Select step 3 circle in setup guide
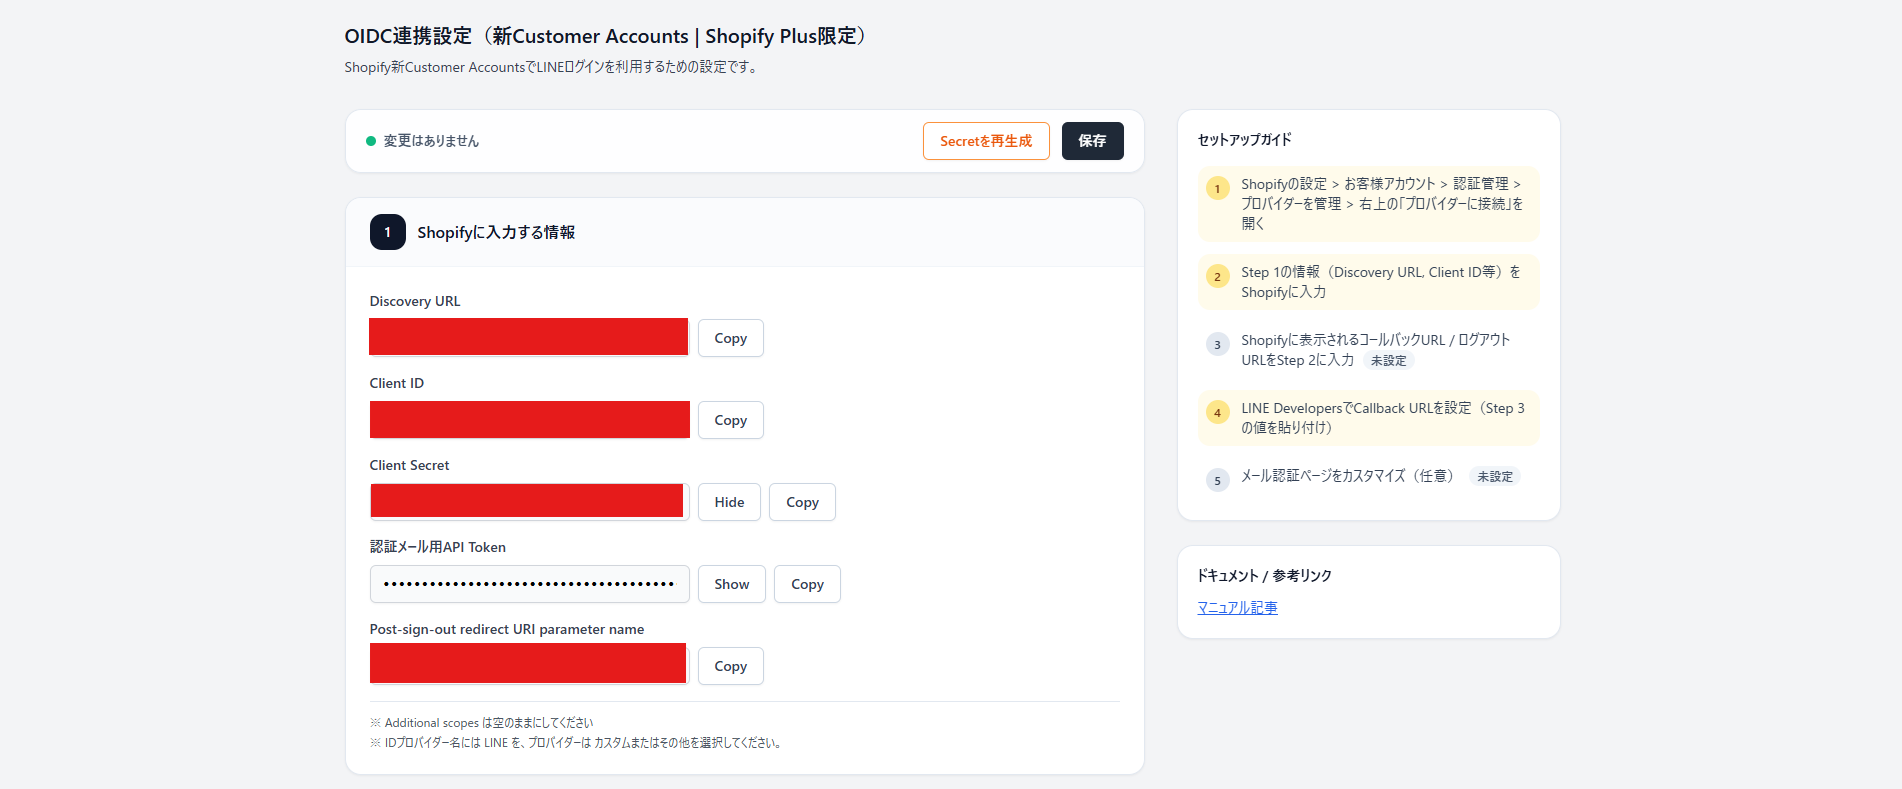Viewport: 1902px width, 789px height. pyautogui.click(x=1217, y=345)
